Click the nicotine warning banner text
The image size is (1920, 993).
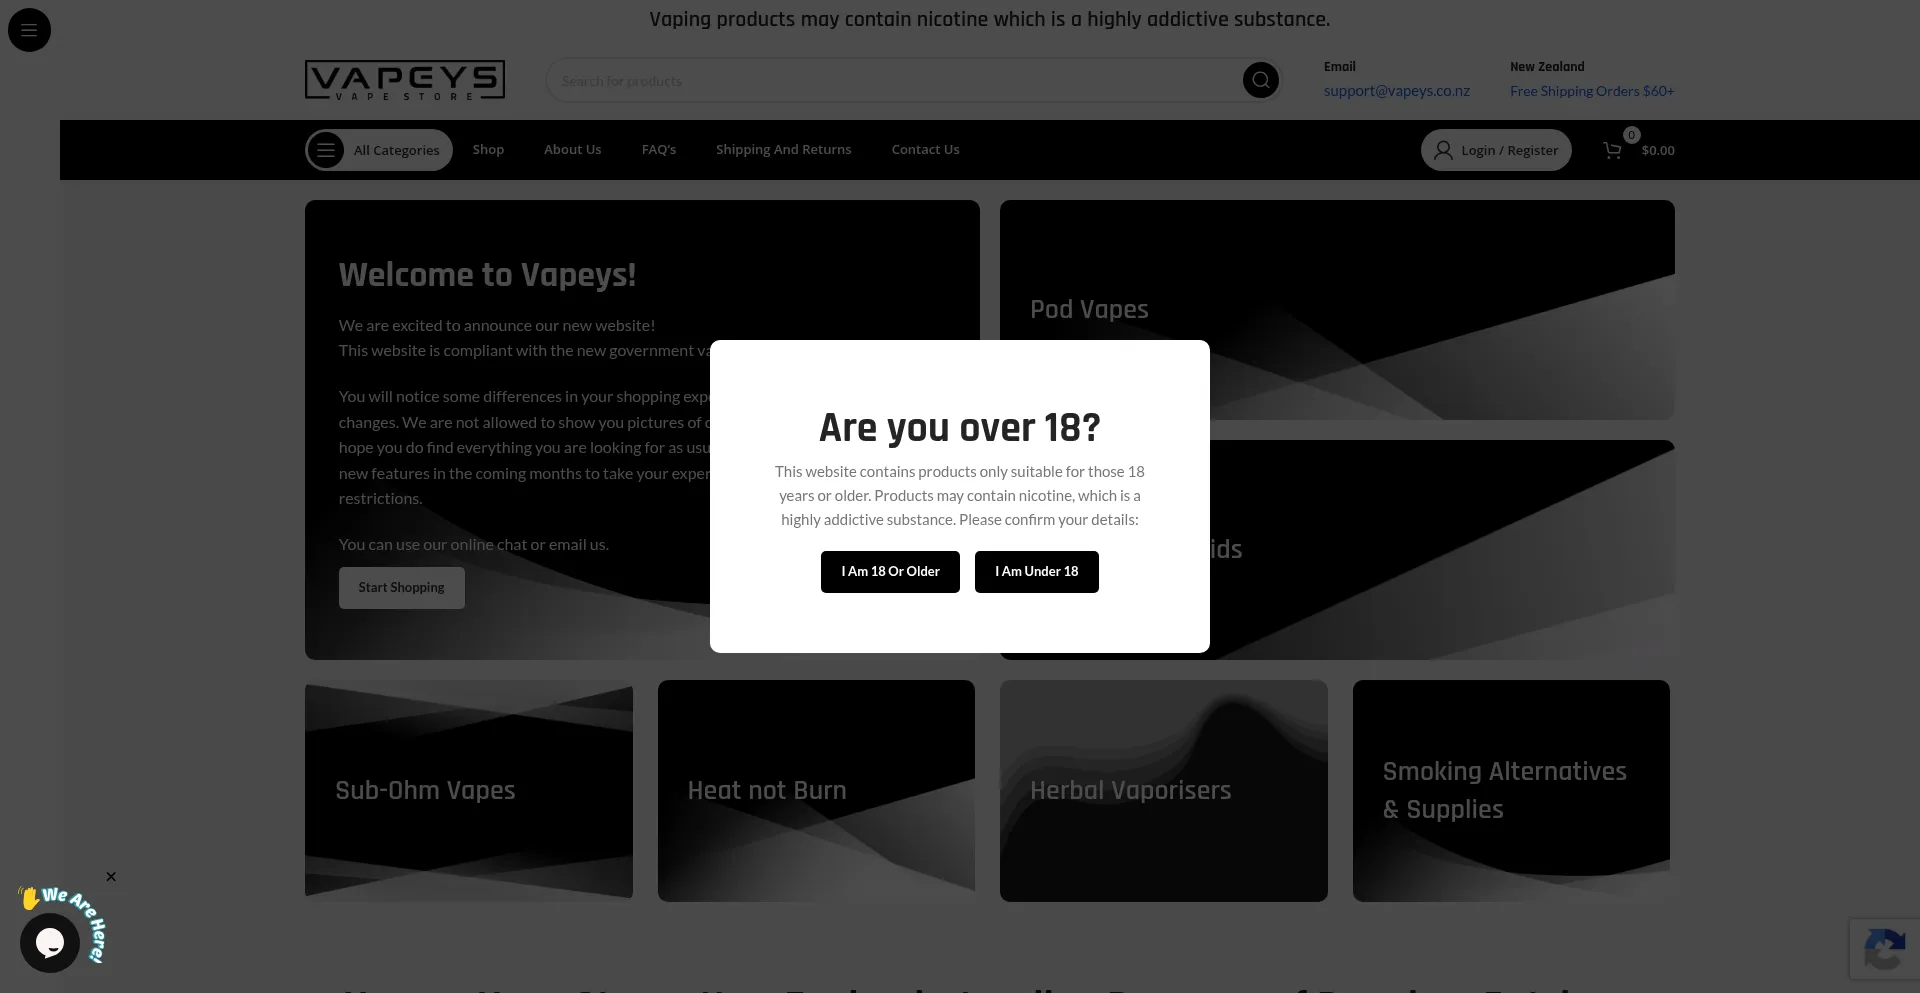click(x=990, y=19)
